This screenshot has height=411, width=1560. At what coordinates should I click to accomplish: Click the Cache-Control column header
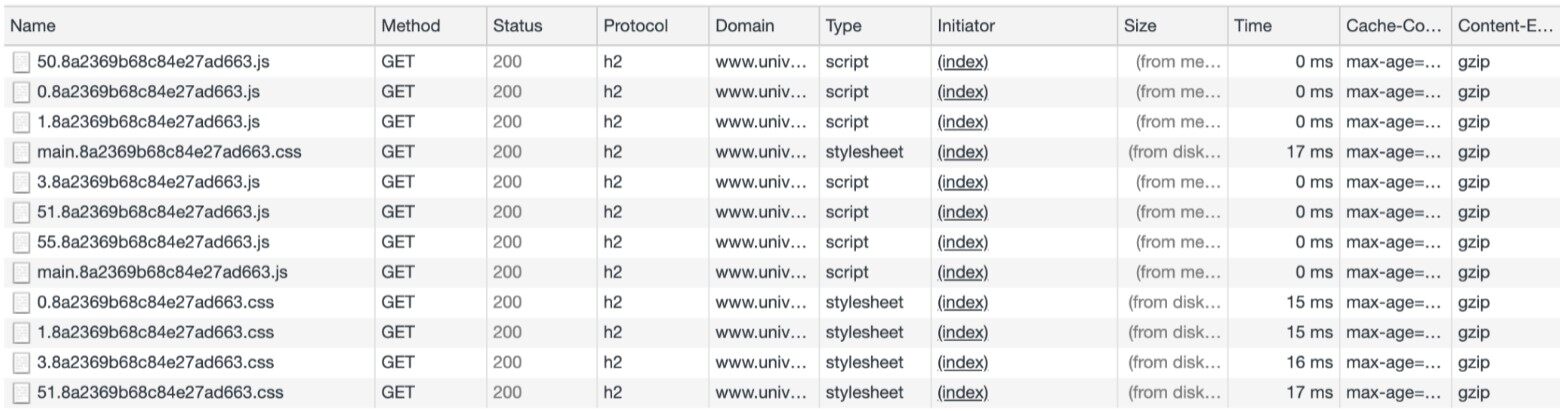(x=1394, y=26)
